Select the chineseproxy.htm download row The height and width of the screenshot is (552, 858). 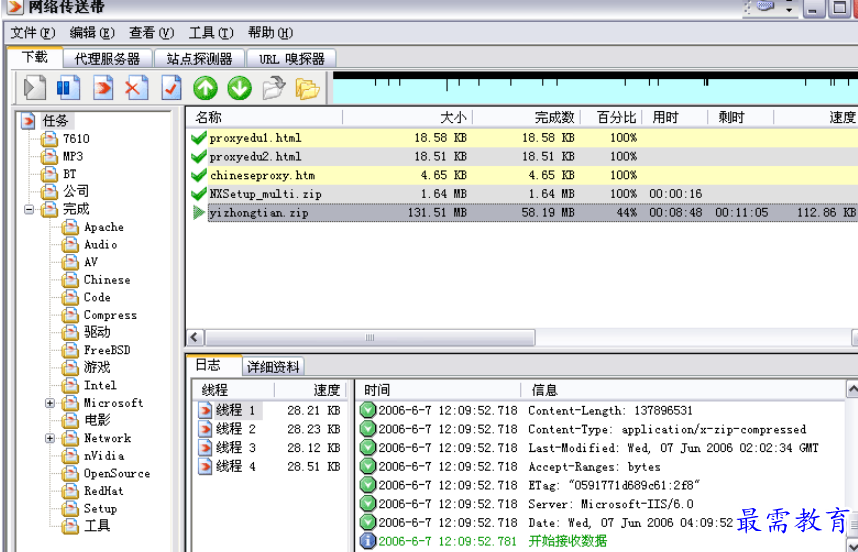coord(522,175)
